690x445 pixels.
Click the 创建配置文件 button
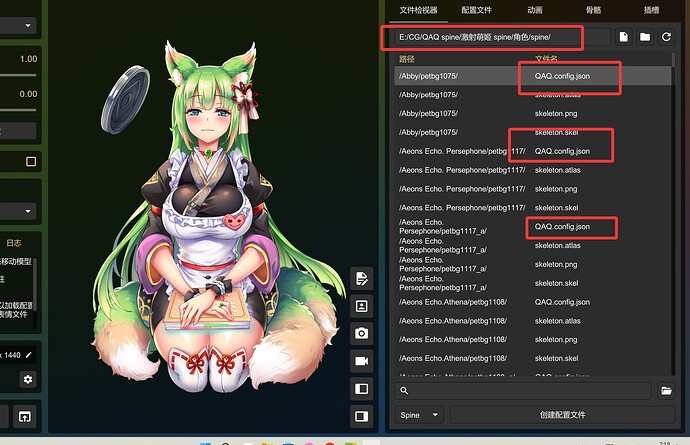562,414
